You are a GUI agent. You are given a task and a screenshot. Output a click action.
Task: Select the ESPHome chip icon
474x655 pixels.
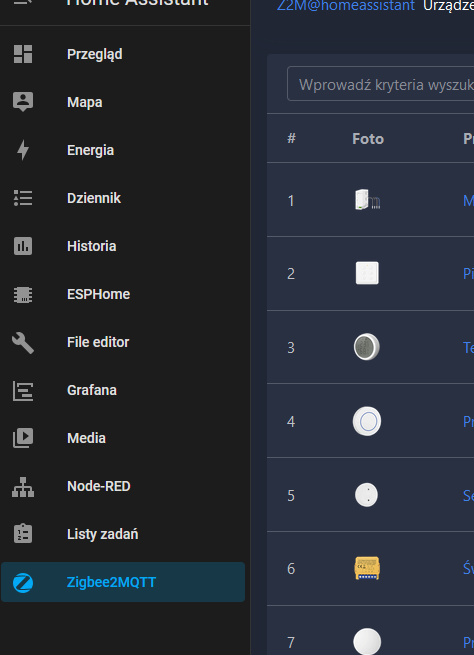pyautogui.click(x=23, y=294)
